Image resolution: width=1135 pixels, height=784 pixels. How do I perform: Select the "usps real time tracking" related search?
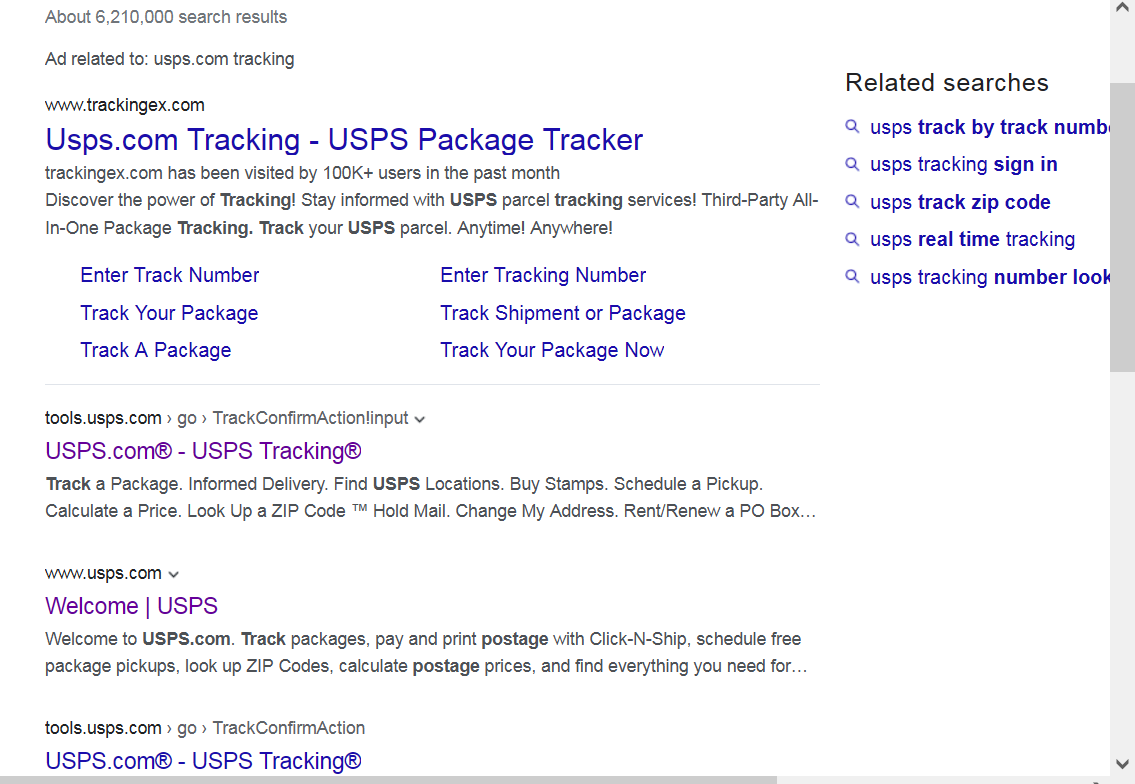pos(972,239)
